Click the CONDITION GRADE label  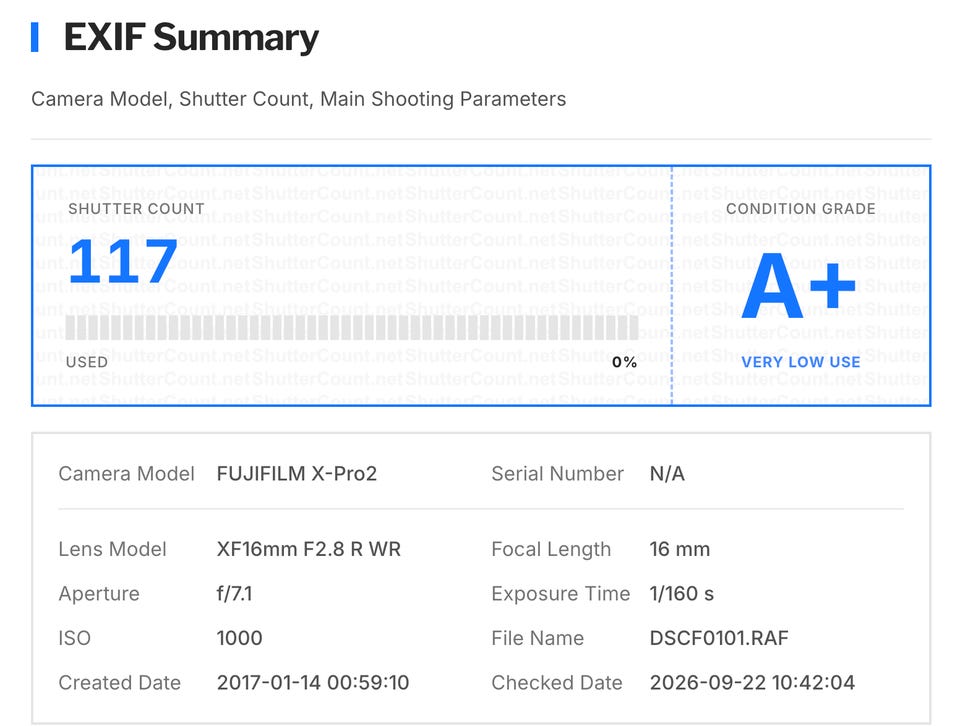[801, 209]
